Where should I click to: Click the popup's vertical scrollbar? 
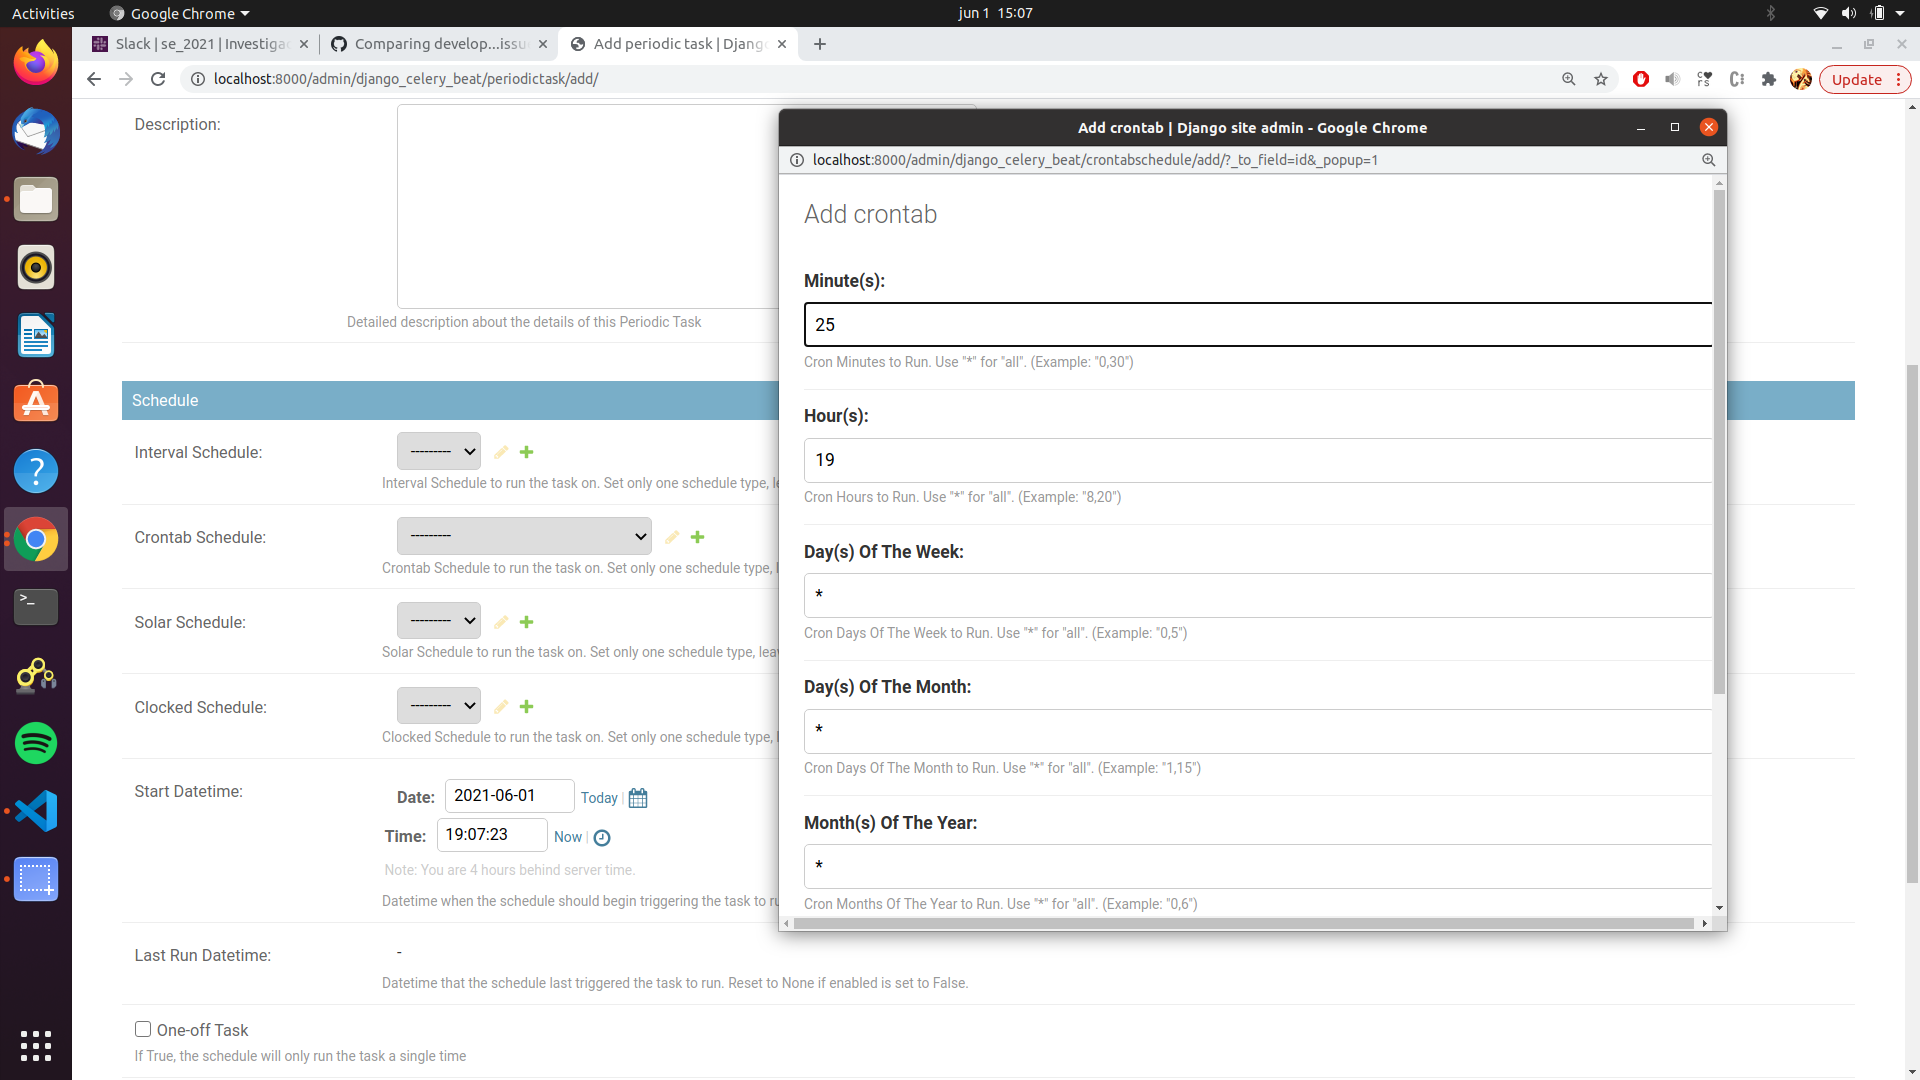pyautogui.click(x=1719, y=440)
